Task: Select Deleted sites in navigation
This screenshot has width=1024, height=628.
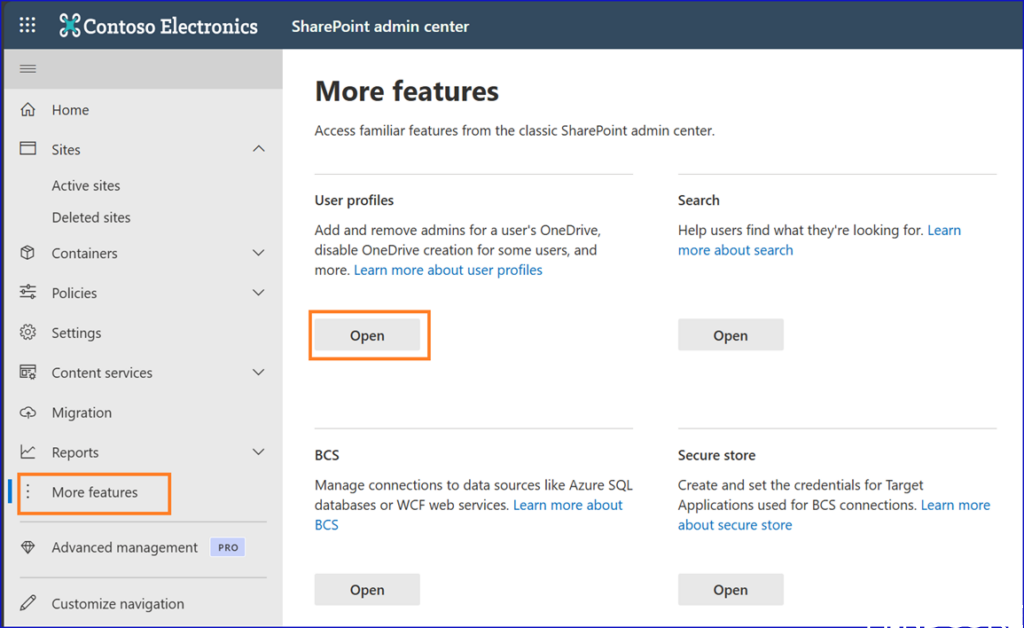Action: pos(91,218)
